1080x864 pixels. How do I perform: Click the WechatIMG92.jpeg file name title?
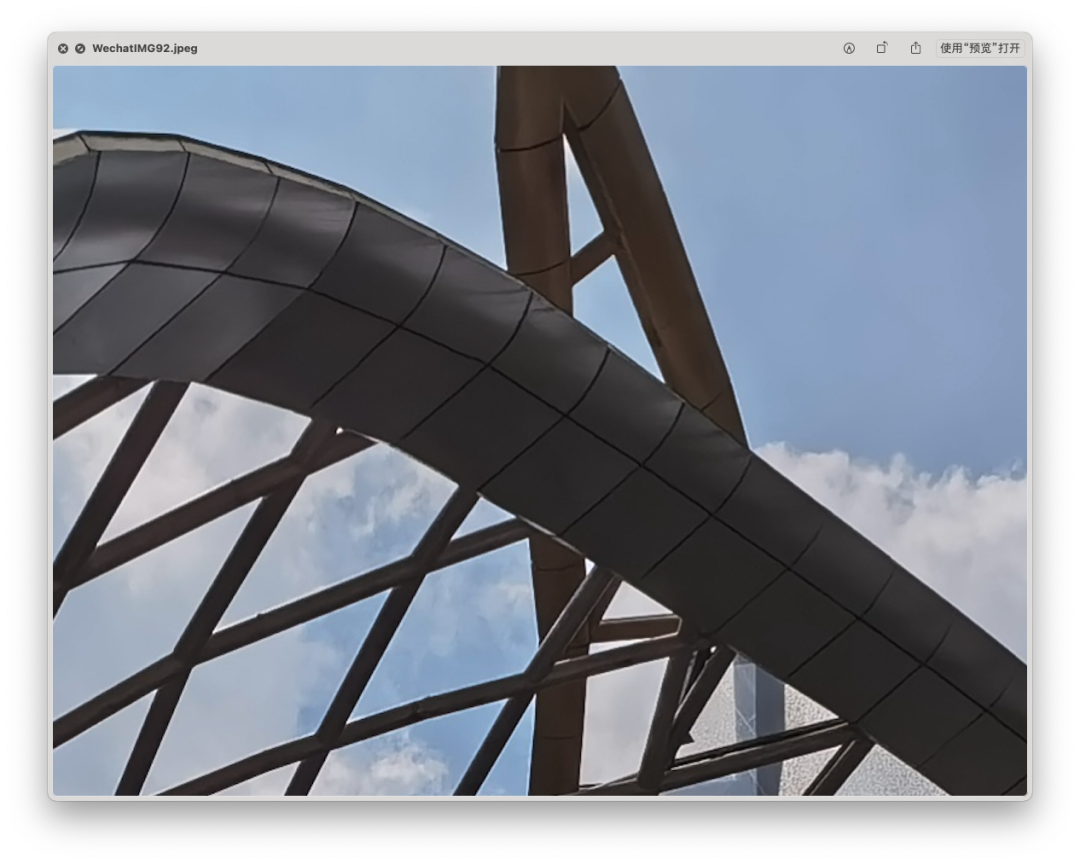(x=145, y=48)
